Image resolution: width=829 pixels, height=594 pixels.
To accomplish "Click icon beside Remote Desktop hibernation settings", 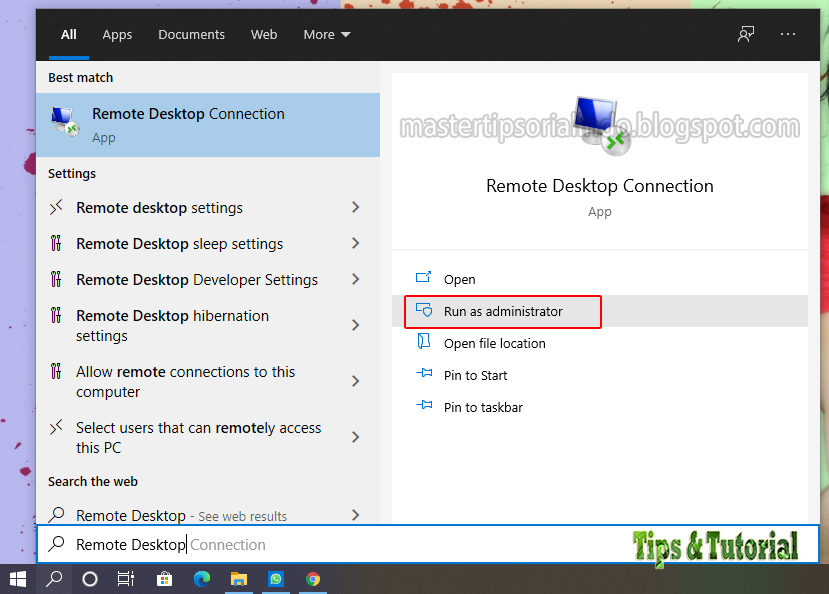I will pyautogui.click(x=56, y=315).
